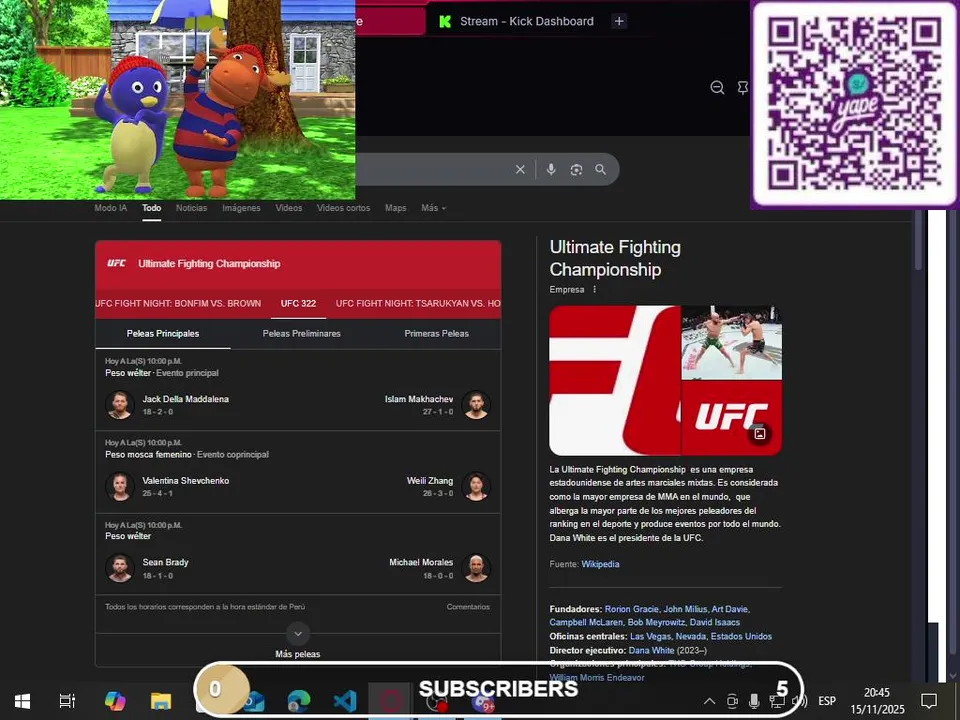Open the David Isaacs link
This screenshot has width=960, height=720.
(714, 623)
